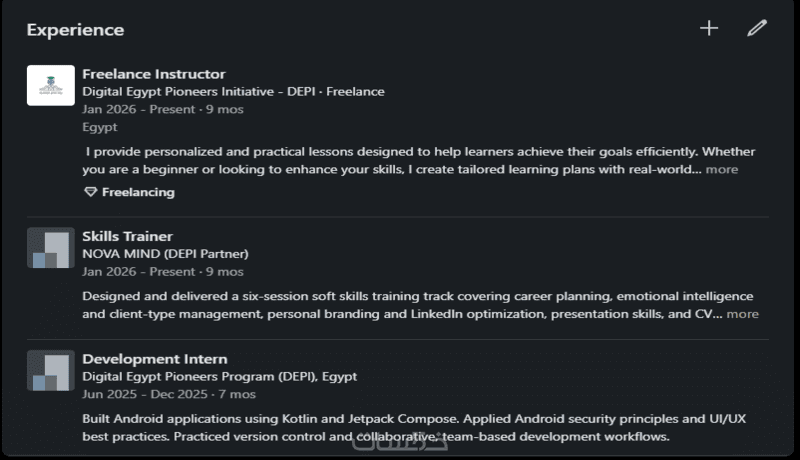Click the Skills Trainer description paragraph
This screenshot has width=800, height=460.
pos(418,305)
